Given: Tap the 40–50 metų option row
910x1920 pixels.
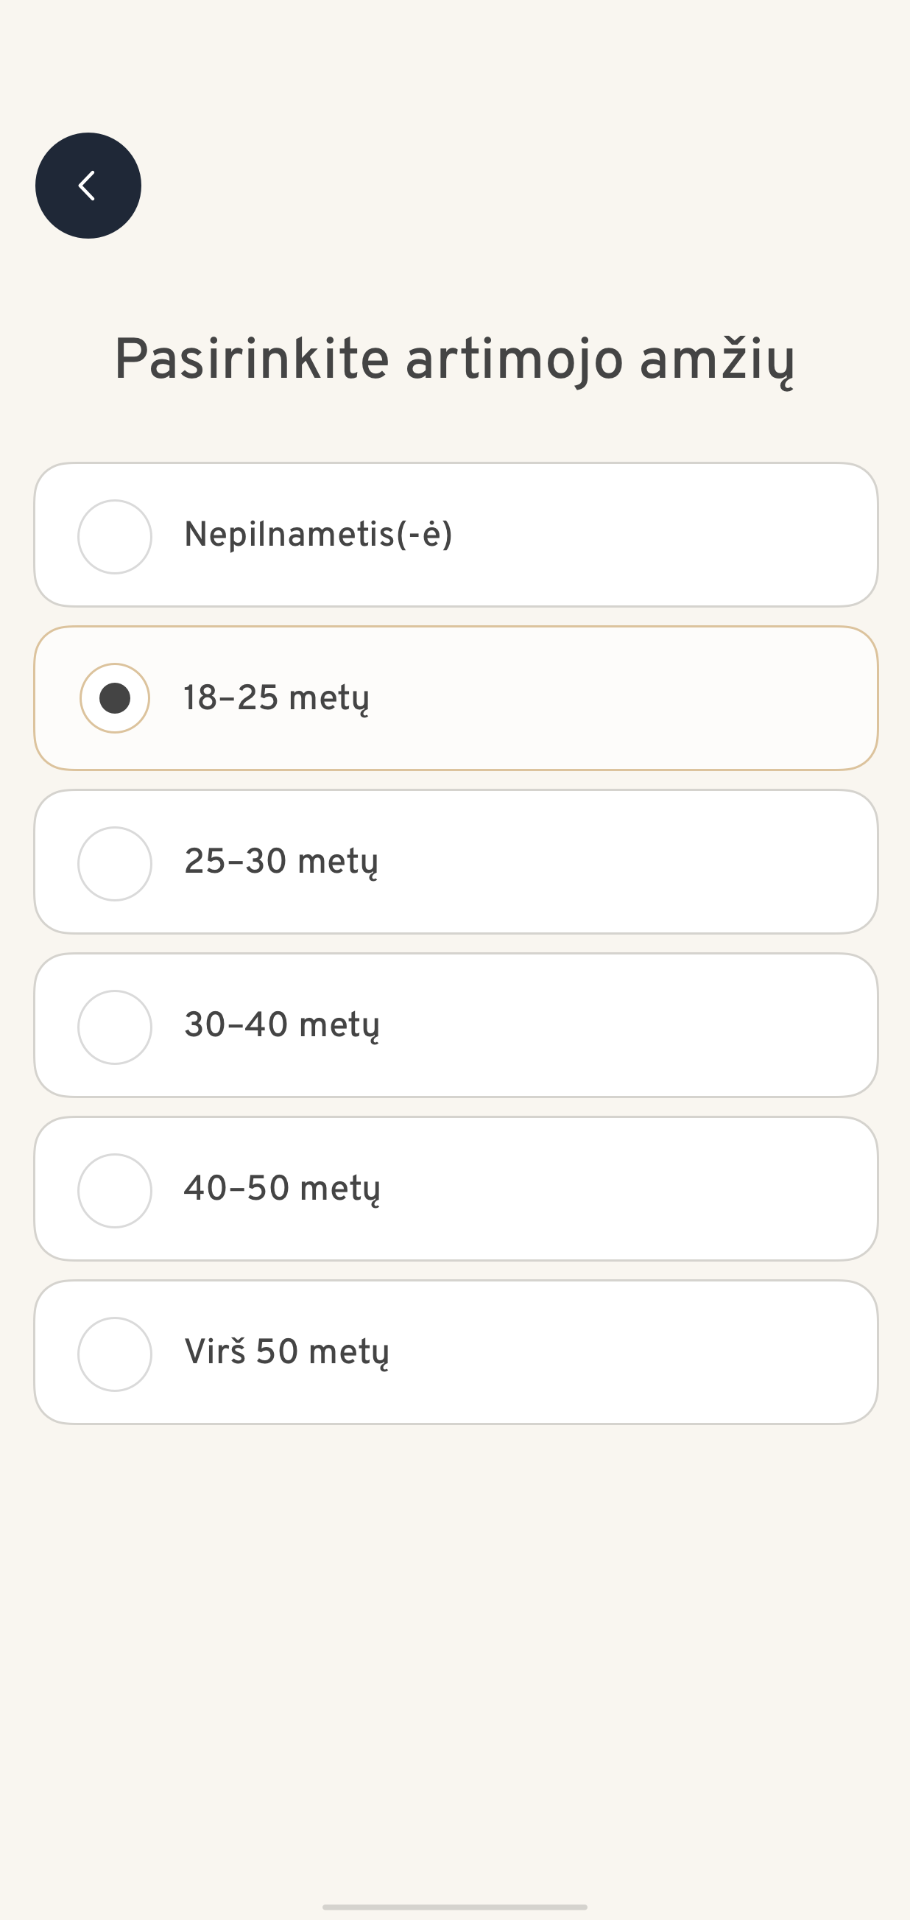Looking at the screenshot, I should tap(455, 1188).
